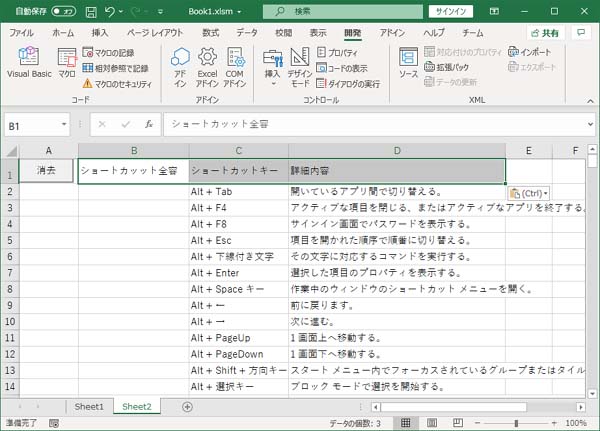Click the 100% zoom level
The image size is (600, 431).
576,423
